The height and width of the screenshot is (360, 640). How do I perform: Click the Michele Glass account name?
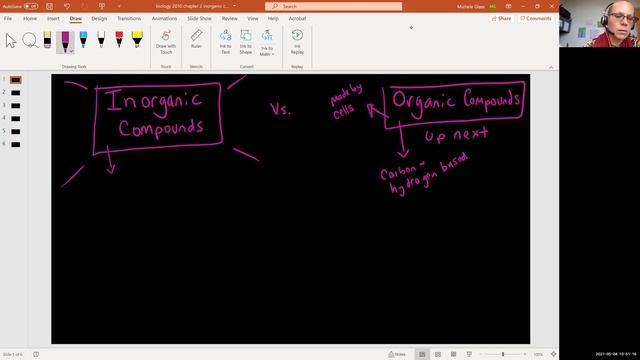coord(471,7)
